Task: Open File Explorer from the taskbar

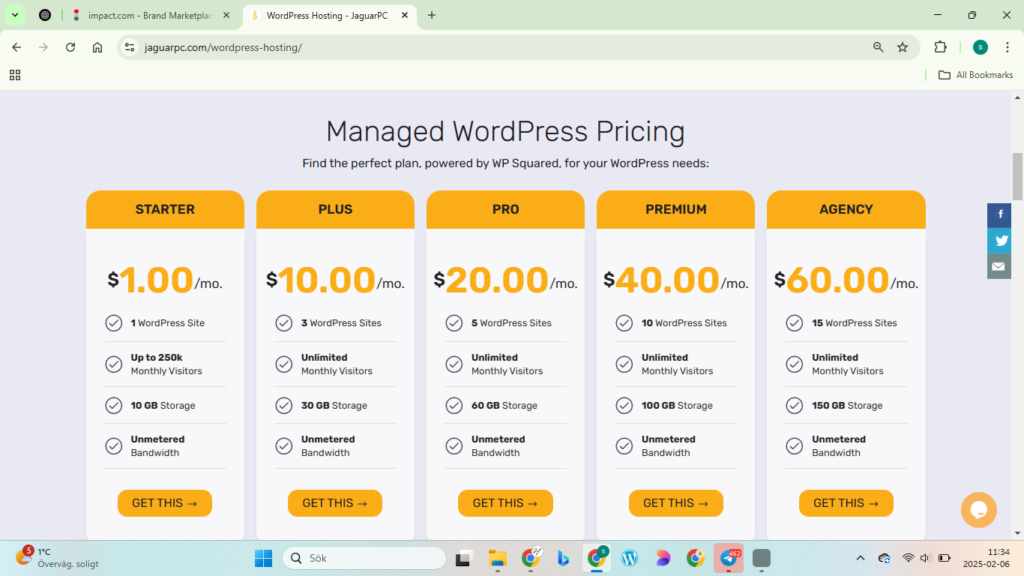Action: [498, 558]
